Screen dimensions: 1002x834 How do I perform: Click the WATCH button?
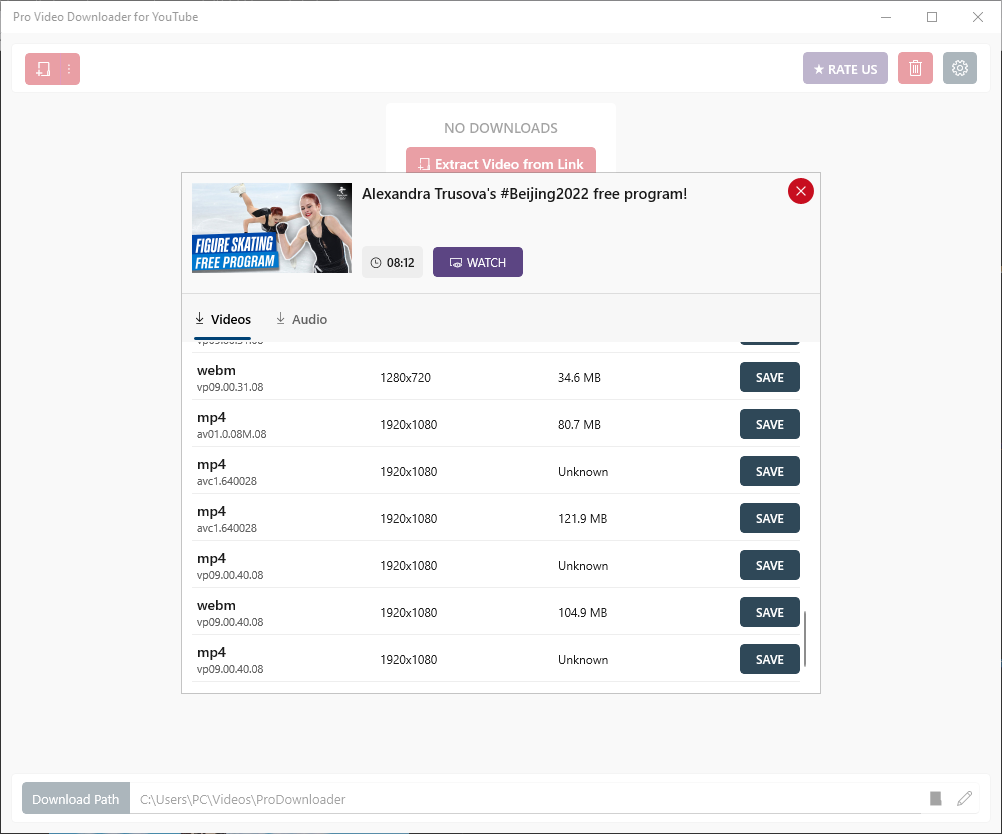[x=477, y=262]
